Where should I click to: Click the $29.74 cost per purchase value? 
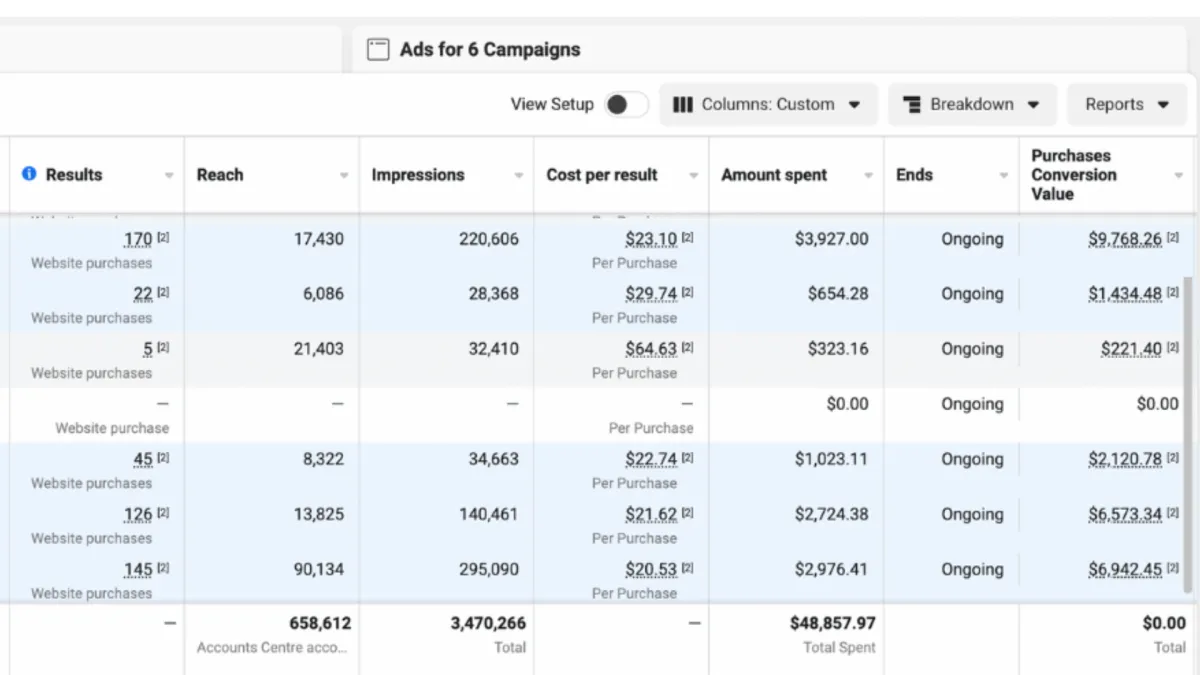(x=651, y=294)
